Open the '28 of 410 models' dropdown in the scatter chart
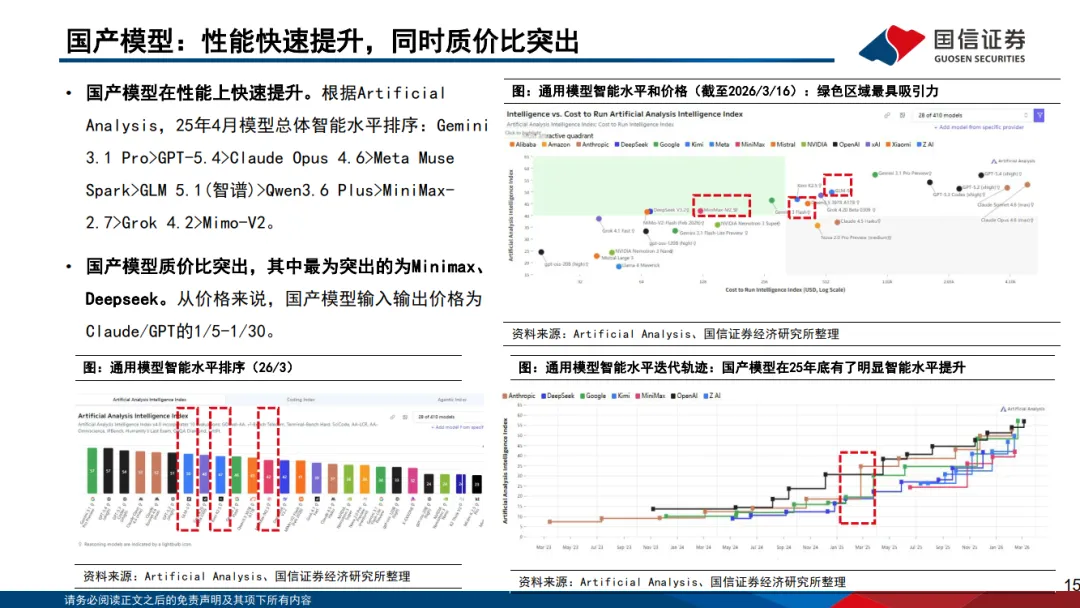Viewport: 1080px width, 608px height. [973, 115]
